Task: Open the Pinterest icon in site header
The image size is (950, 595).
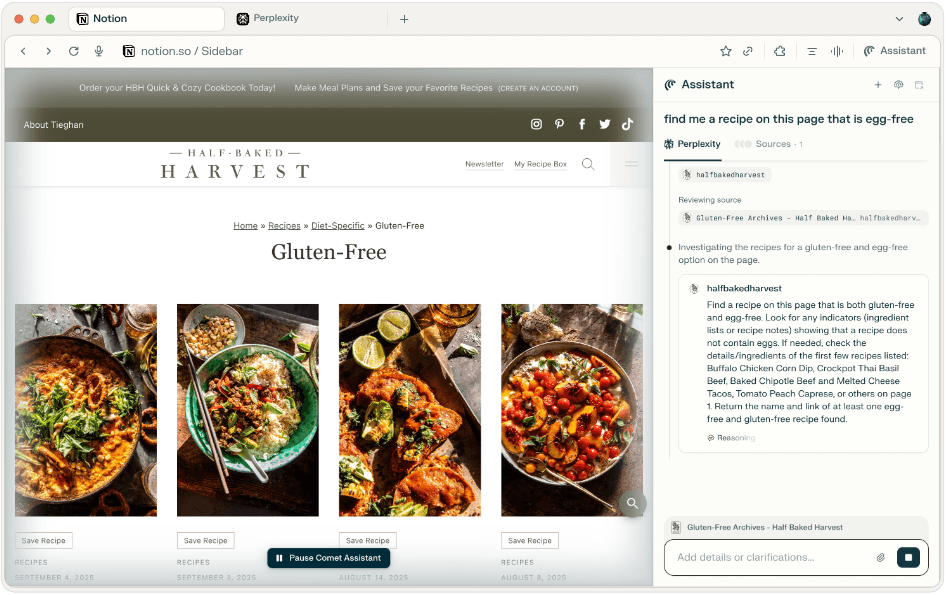Action: pyautogui.click(x=559, y=124)
